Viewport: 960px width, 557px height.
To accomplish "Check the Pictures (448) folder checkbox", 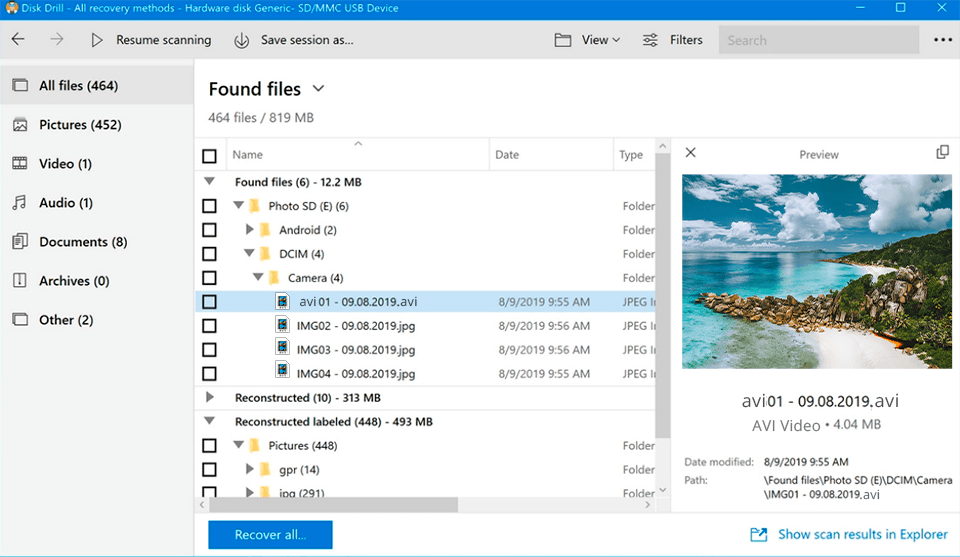I will coord(209,445).
